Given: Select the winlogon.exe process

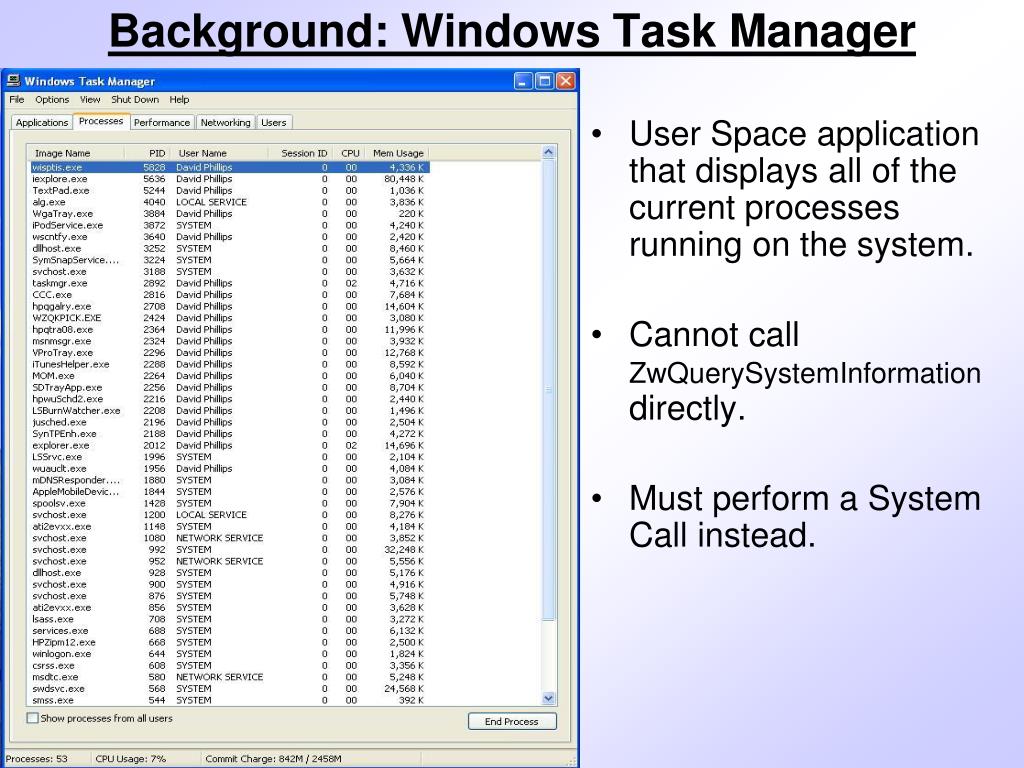Looking at the screenshot, I should coord(230,654).
